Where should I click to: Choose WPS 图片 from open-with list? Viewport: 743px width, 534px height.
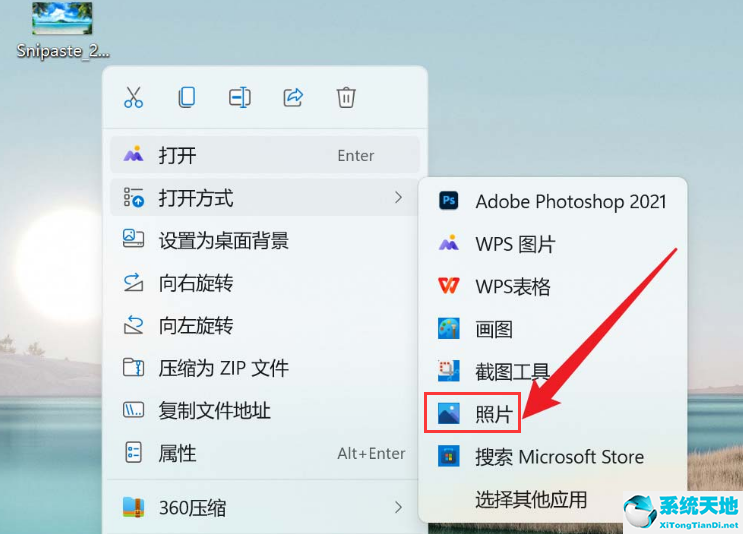coord(515,244)
